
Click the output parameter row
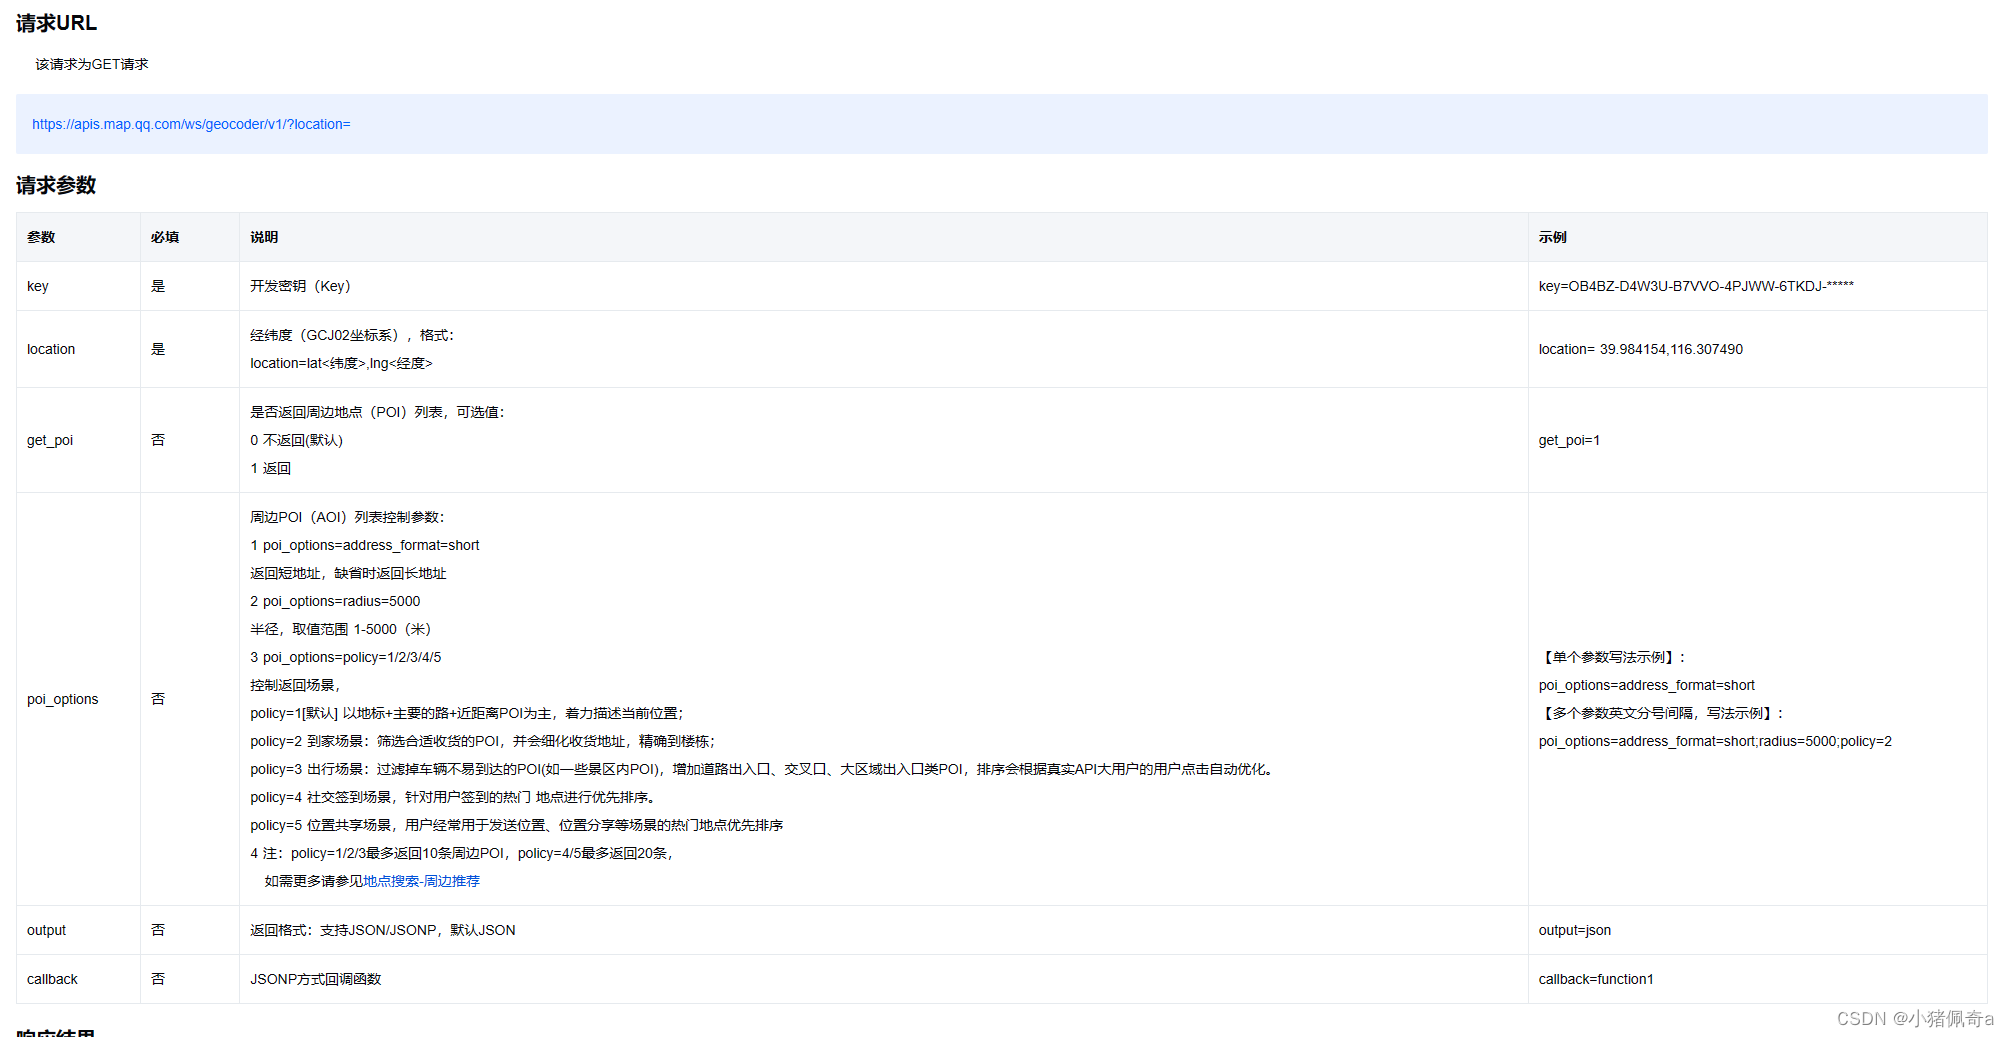click(46, 930)
